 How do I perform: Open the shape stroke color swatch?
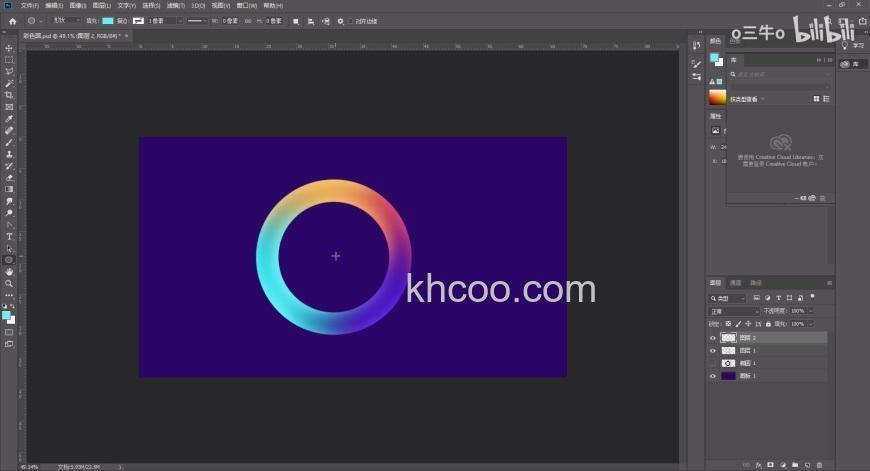(138, 21)
